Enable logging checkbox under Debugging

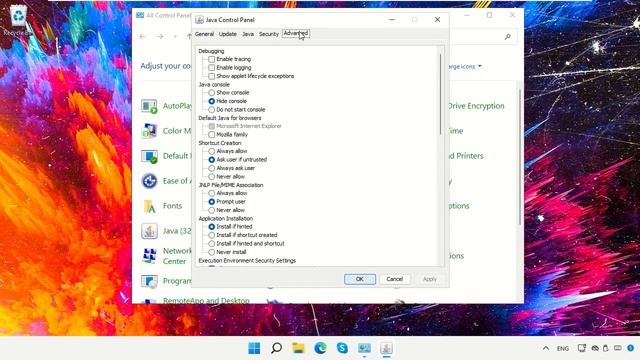211,68
